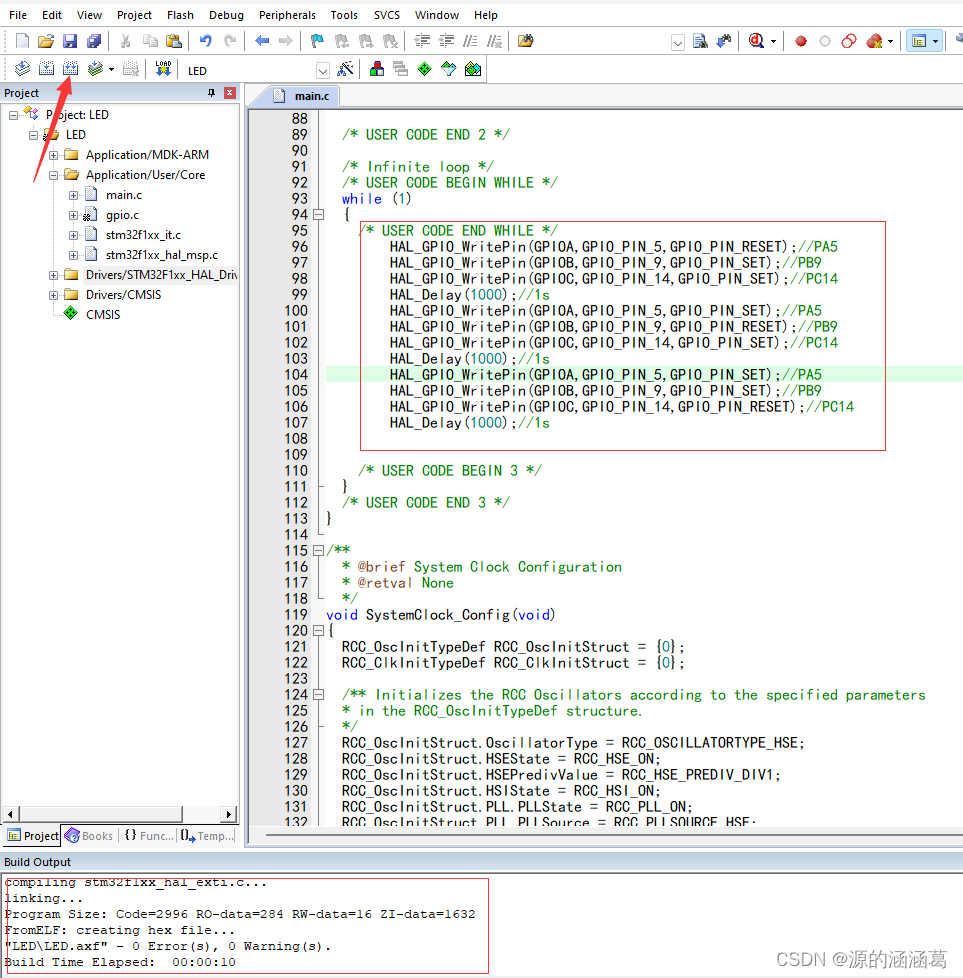Viewport: 963px width, 978px height.
Task: Create a new file with the New icon
Action: pos(22,41)
